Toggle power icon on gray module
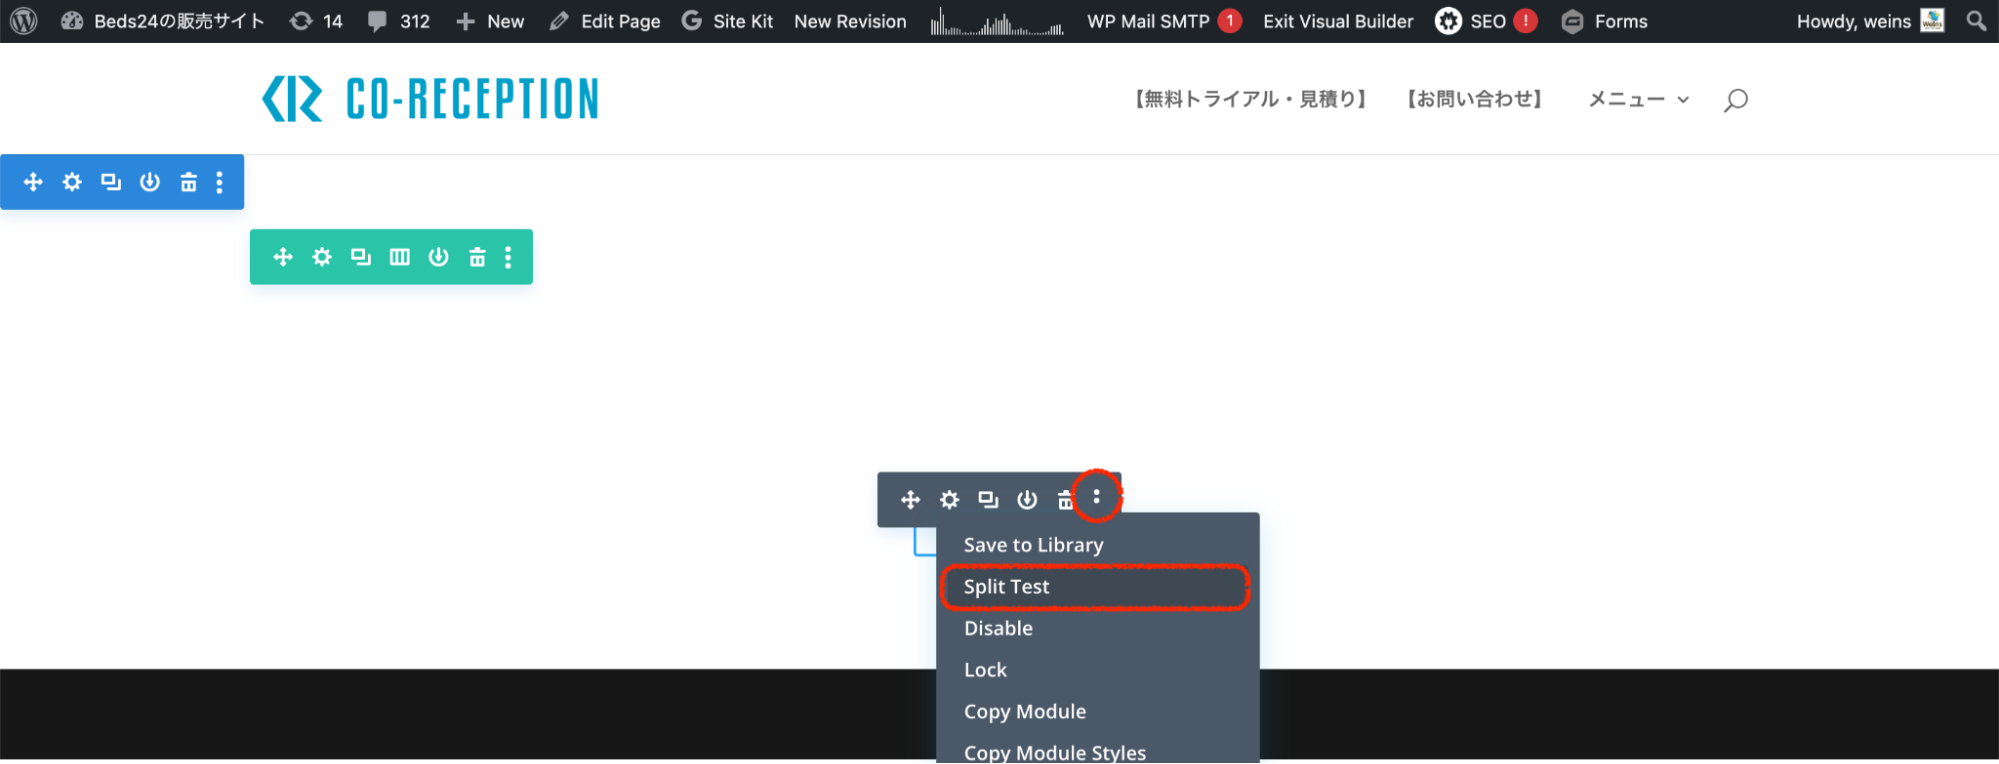 pos(1027,499)
